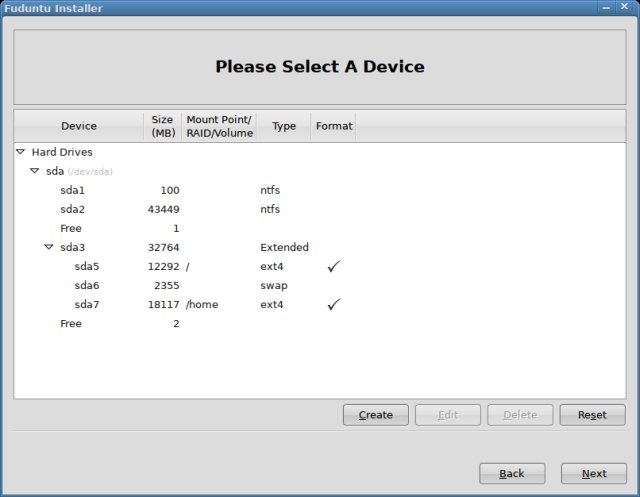640x497 pixels.
Task: Click the 43449 size value
Action: click(163, 209)
